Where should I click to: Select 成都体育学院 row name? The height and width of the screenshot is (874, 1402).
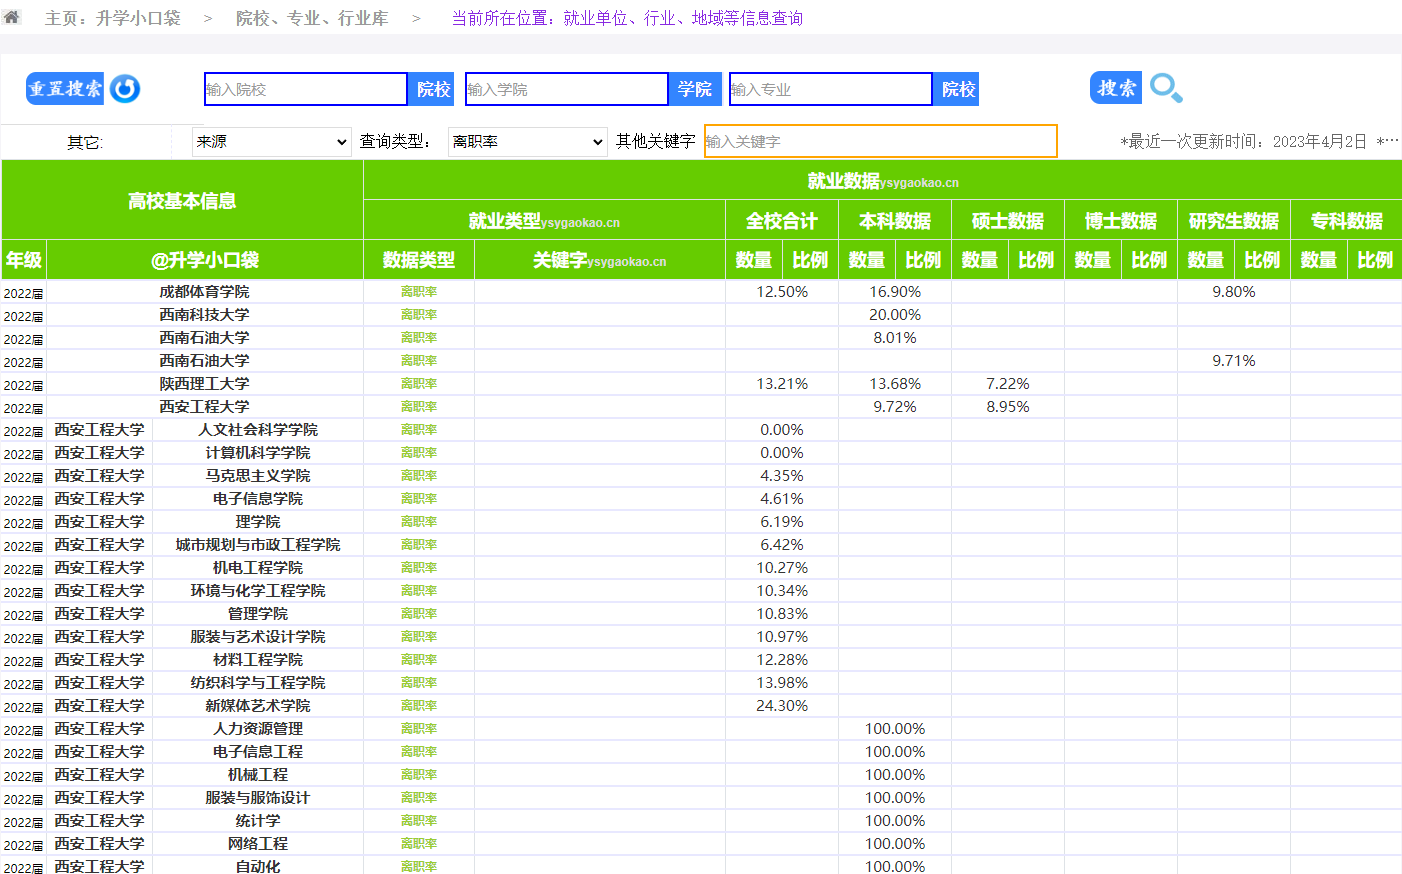tap(204, 292)
